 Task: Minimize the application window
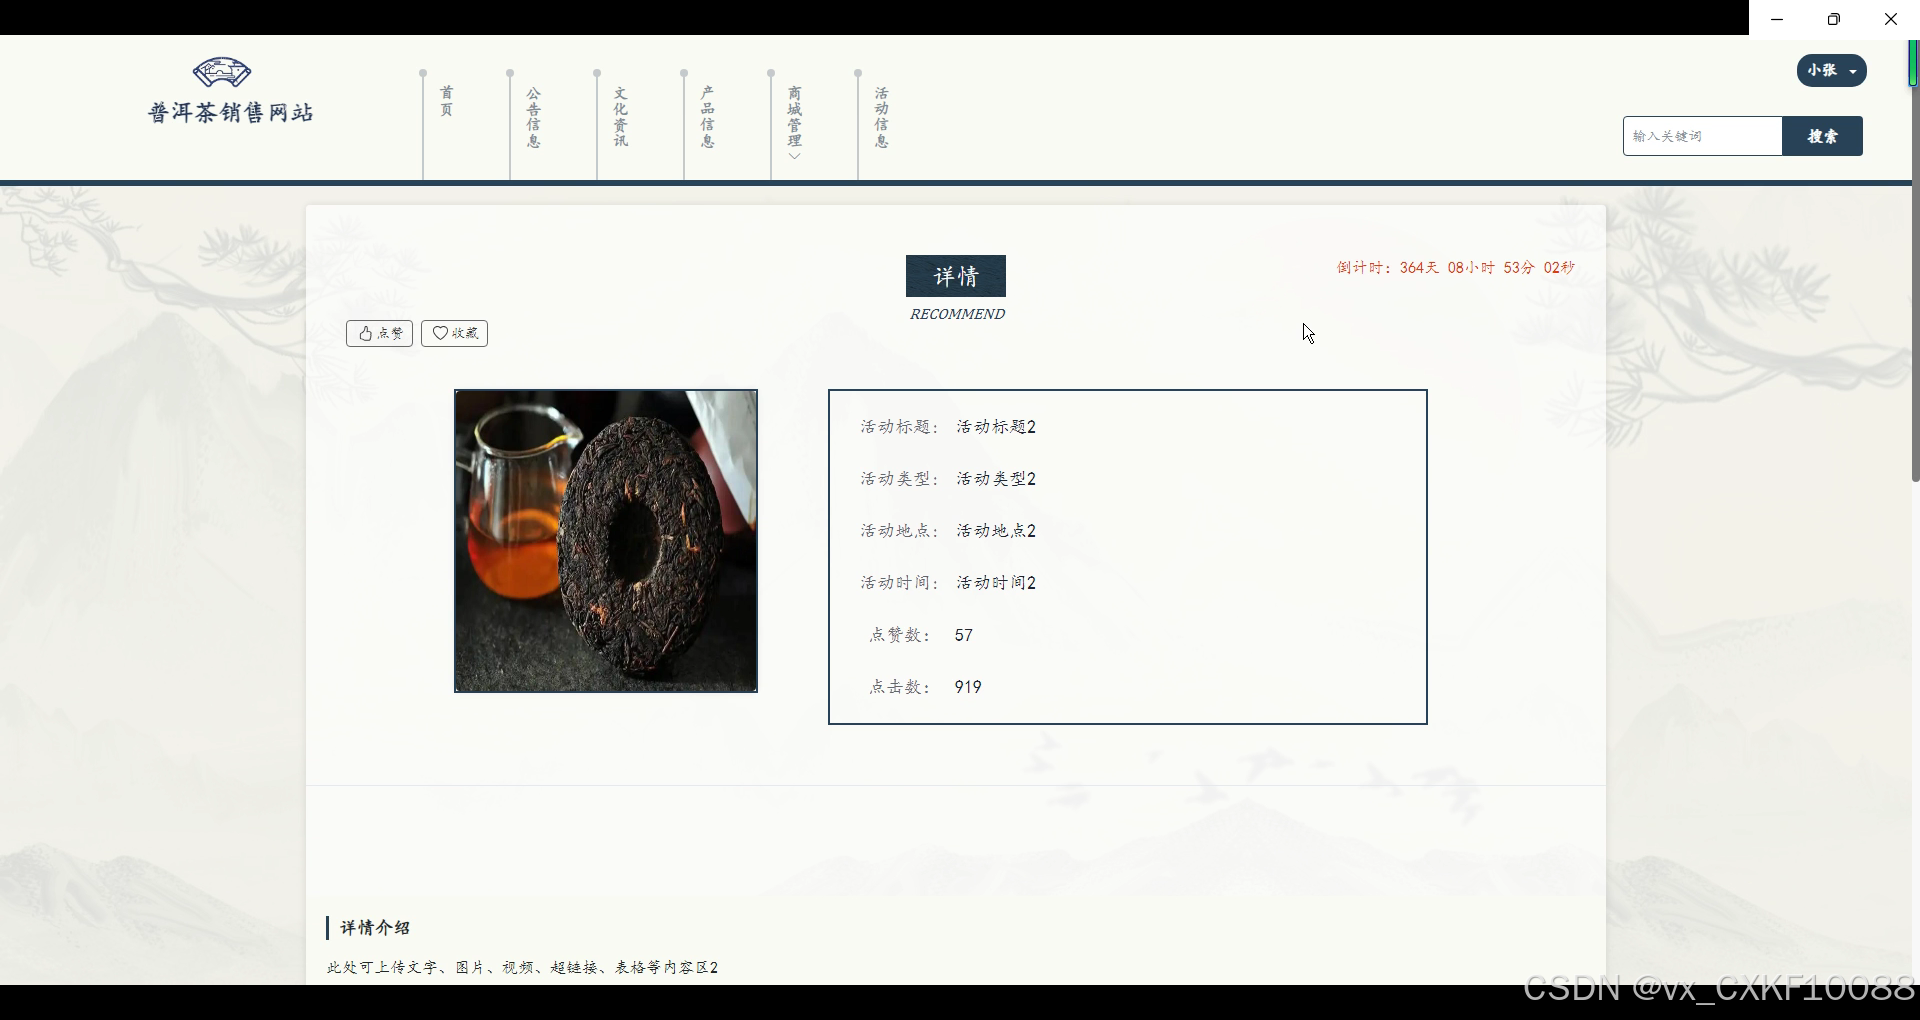tap(1777, 19)
